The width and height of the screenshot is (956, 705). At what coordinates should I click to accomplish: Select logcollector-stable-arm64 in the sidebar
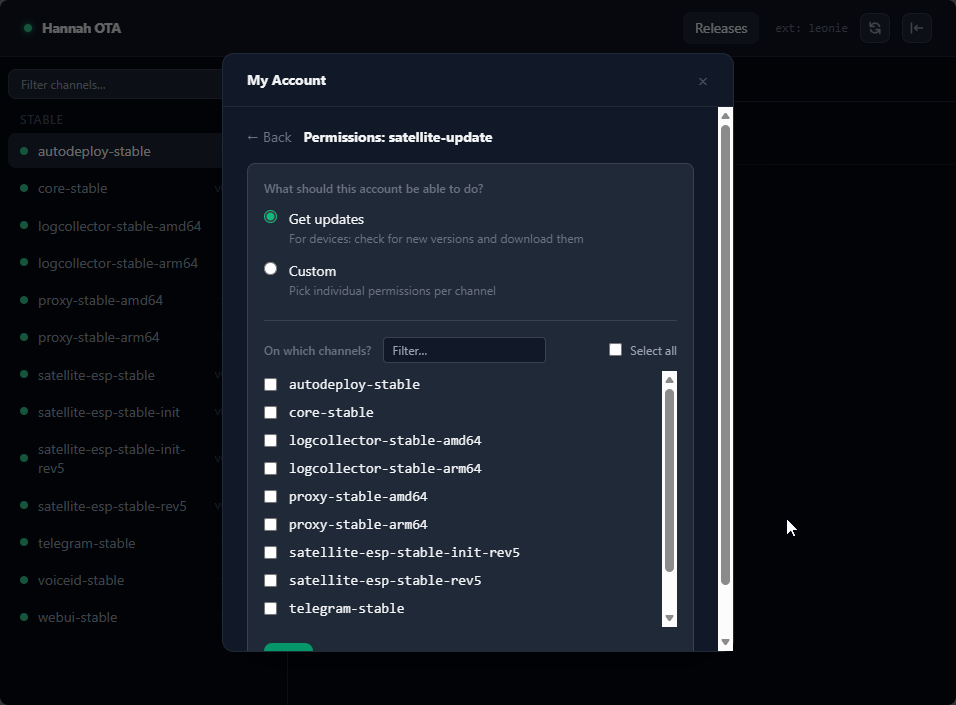(x=116, y=263)
